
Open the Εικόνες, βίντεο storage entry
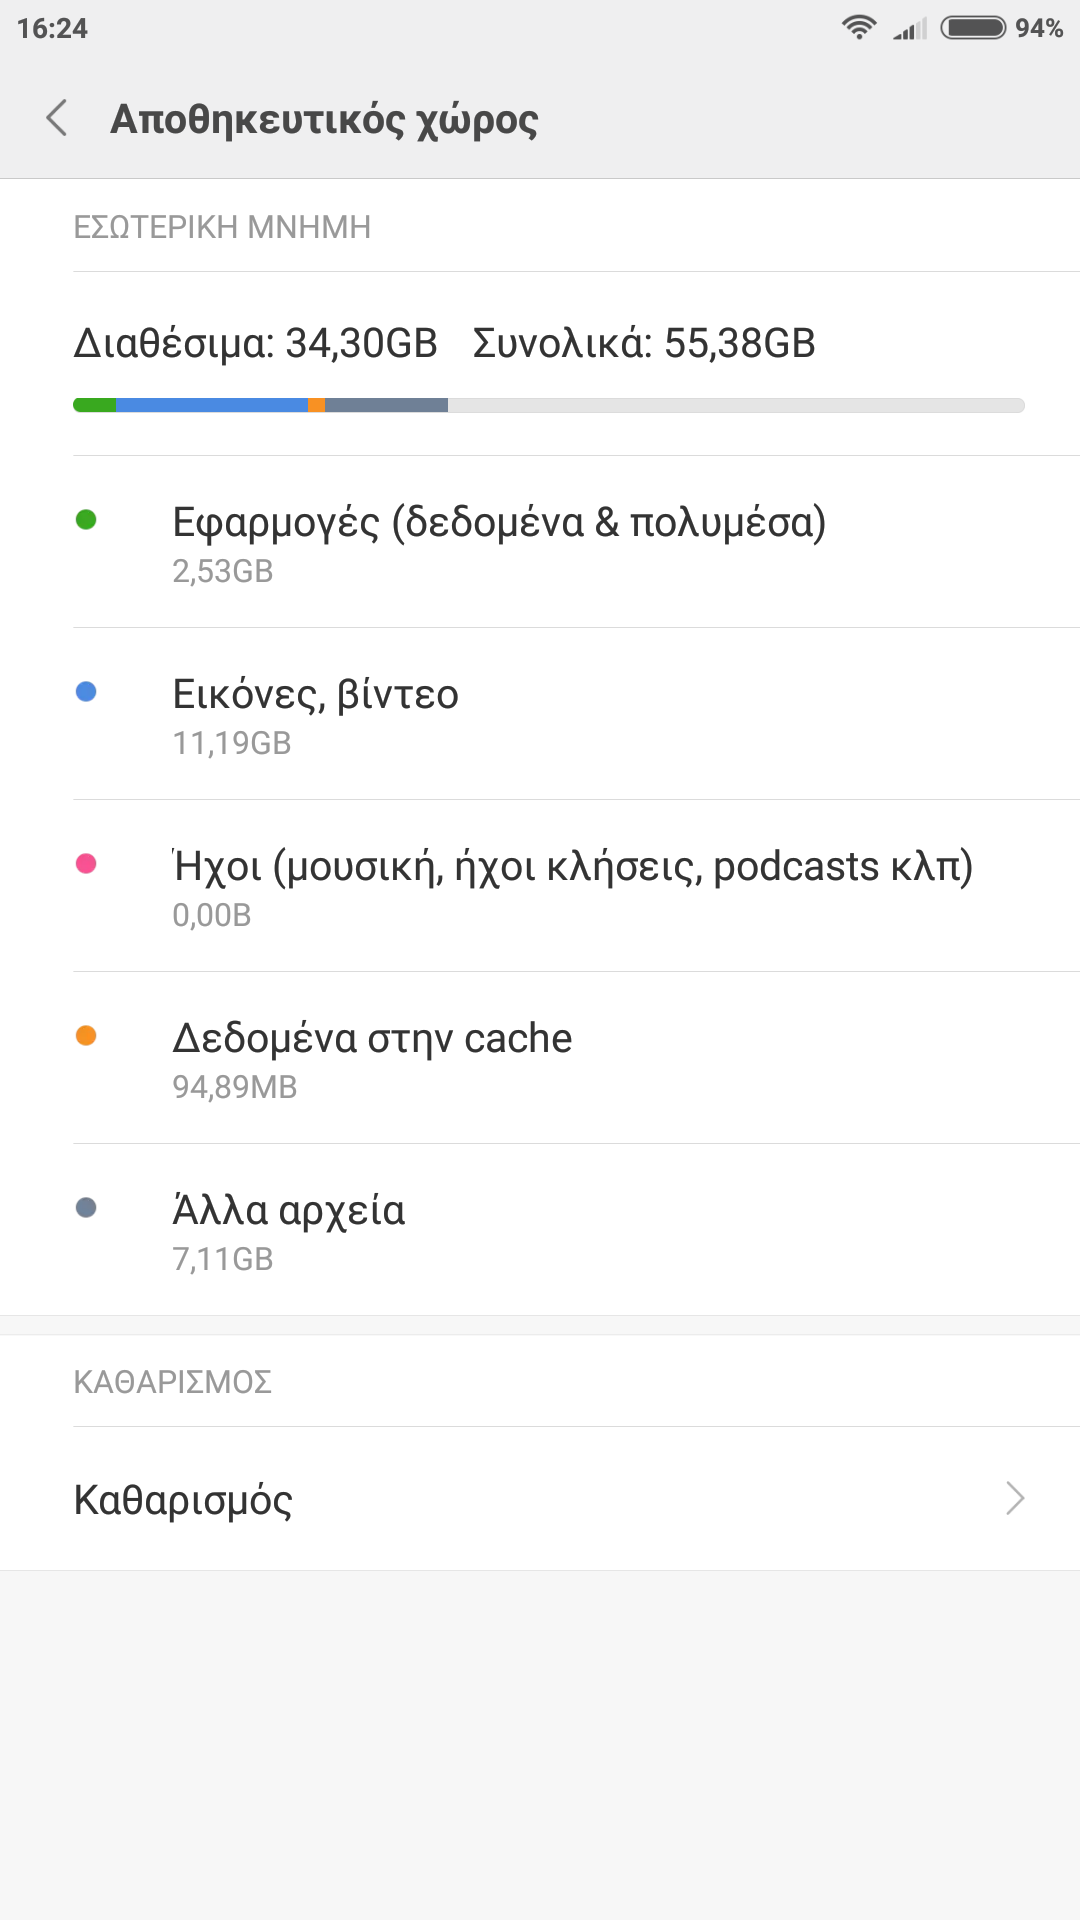pyautogui.click(x=315, y=714)
